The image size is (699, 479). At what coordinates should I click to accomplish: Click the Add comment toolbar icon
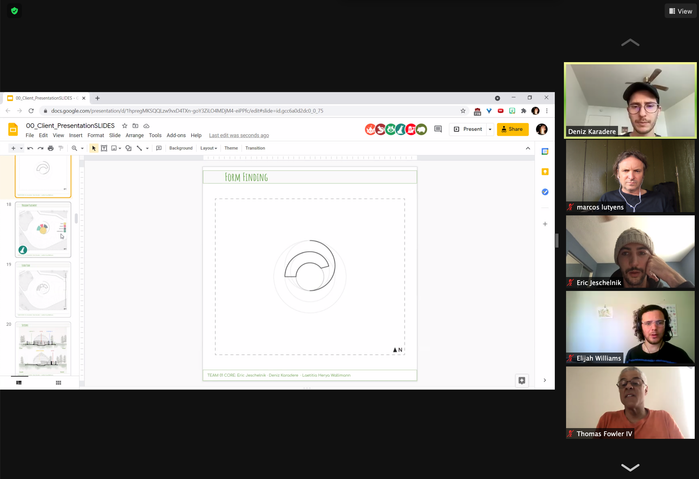pyautogui.click(x=159, y=148)
